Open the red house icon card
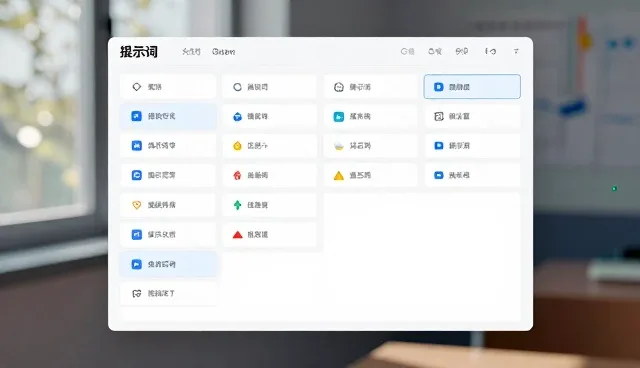Viewport: 640px width, 368px height. [269, 175]
